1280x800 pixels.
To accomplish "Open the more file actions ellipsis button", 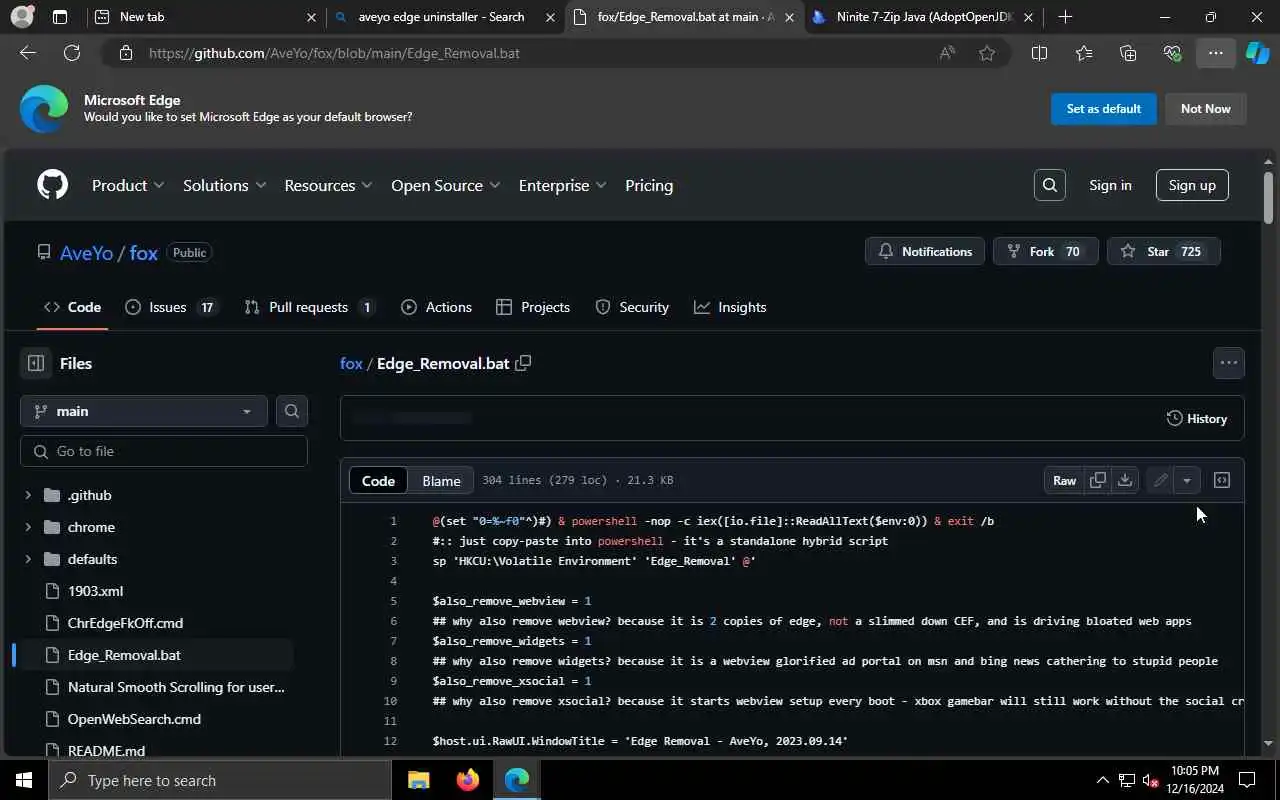I will click(1229, 363).
